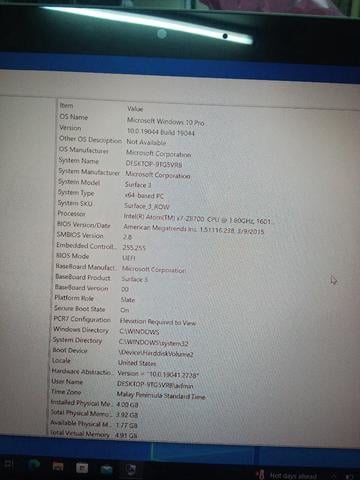Screen dimensions: 360x480
Task: Select the 'PCR7 Configuration' row label
Action: tap(82, 319)
